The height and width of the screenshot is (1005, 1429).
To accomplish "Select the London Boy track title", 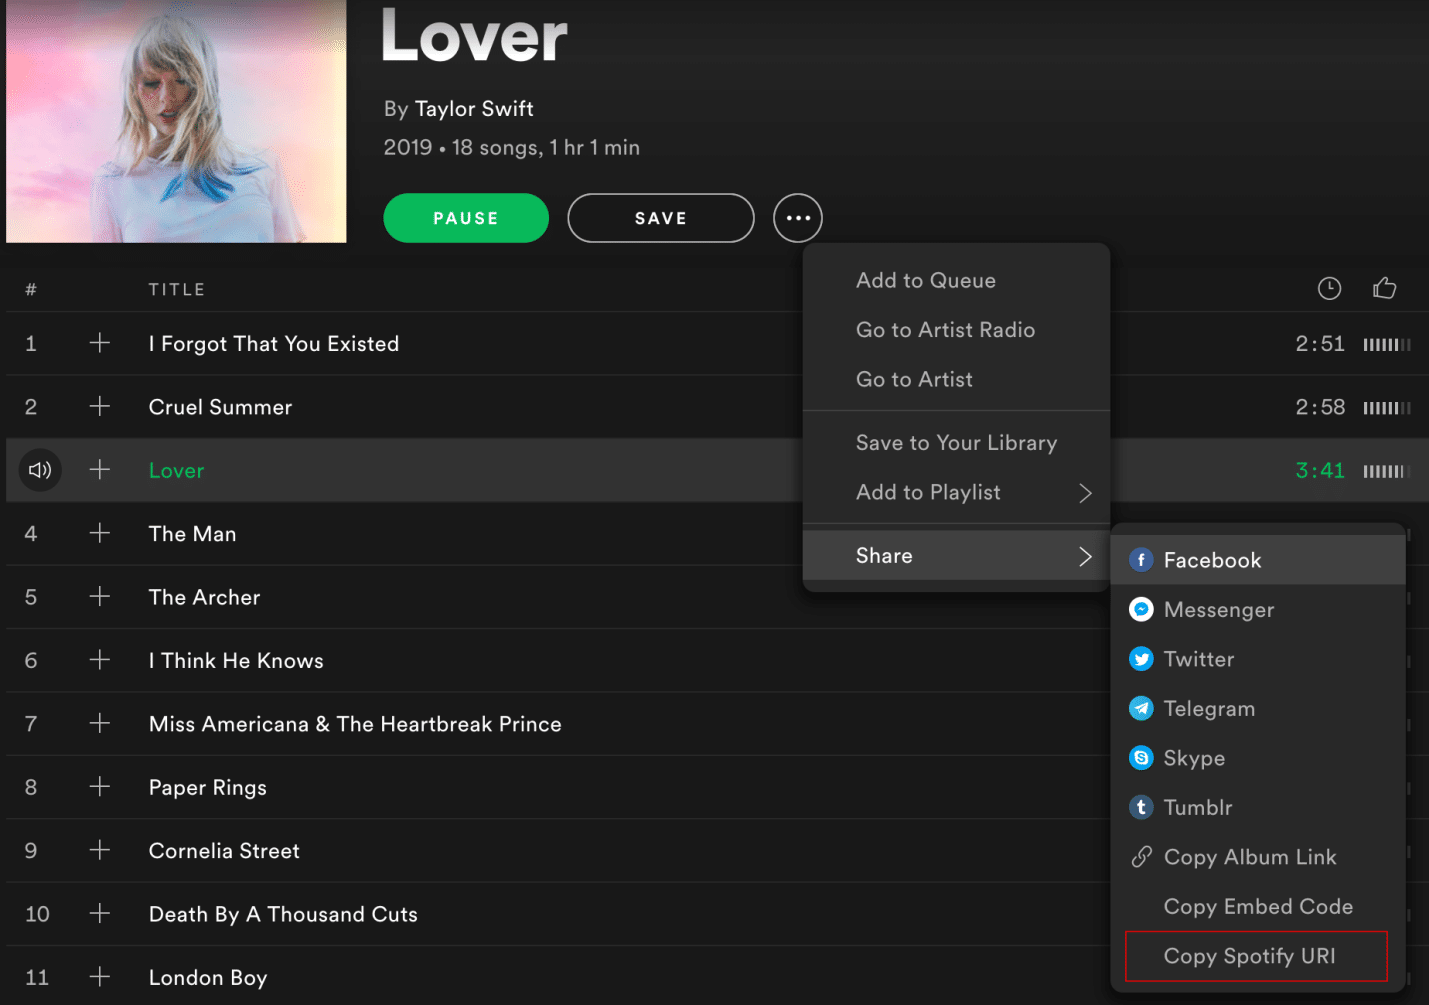I will click(208, 978).
